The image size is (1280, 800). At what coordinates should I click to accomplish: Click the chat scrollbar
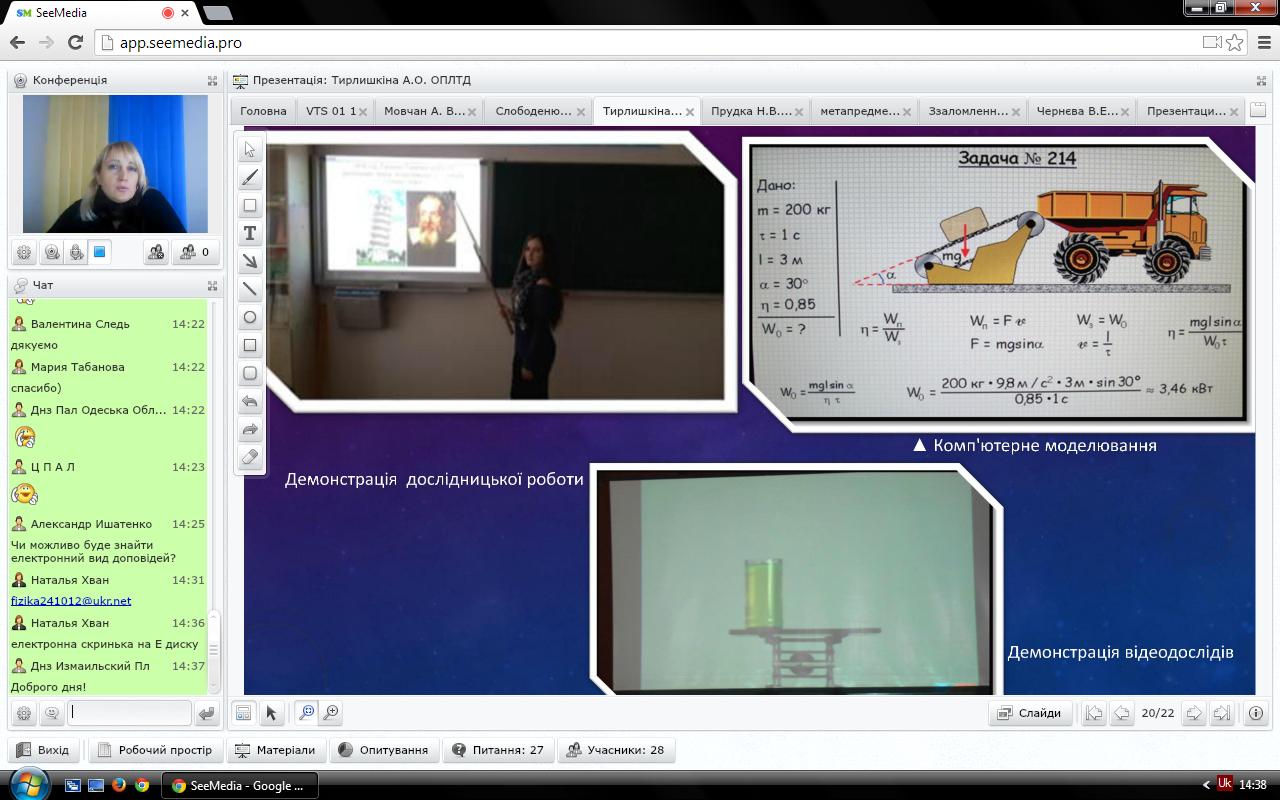213,648
